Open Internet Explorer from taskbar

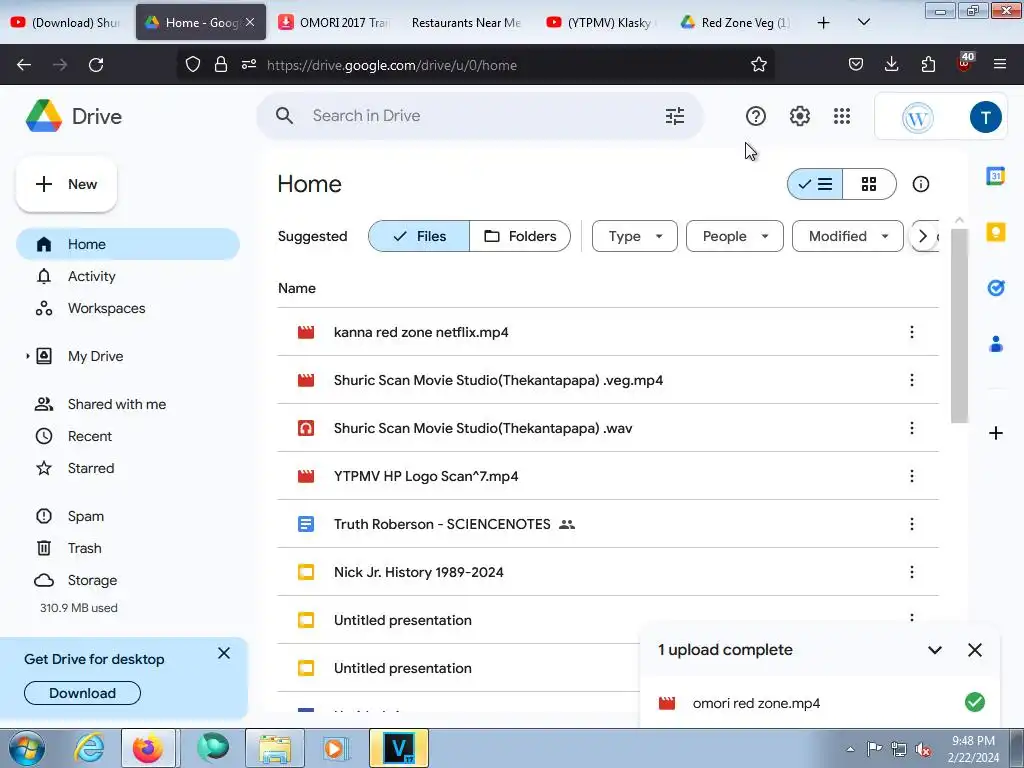pos(89,748)
